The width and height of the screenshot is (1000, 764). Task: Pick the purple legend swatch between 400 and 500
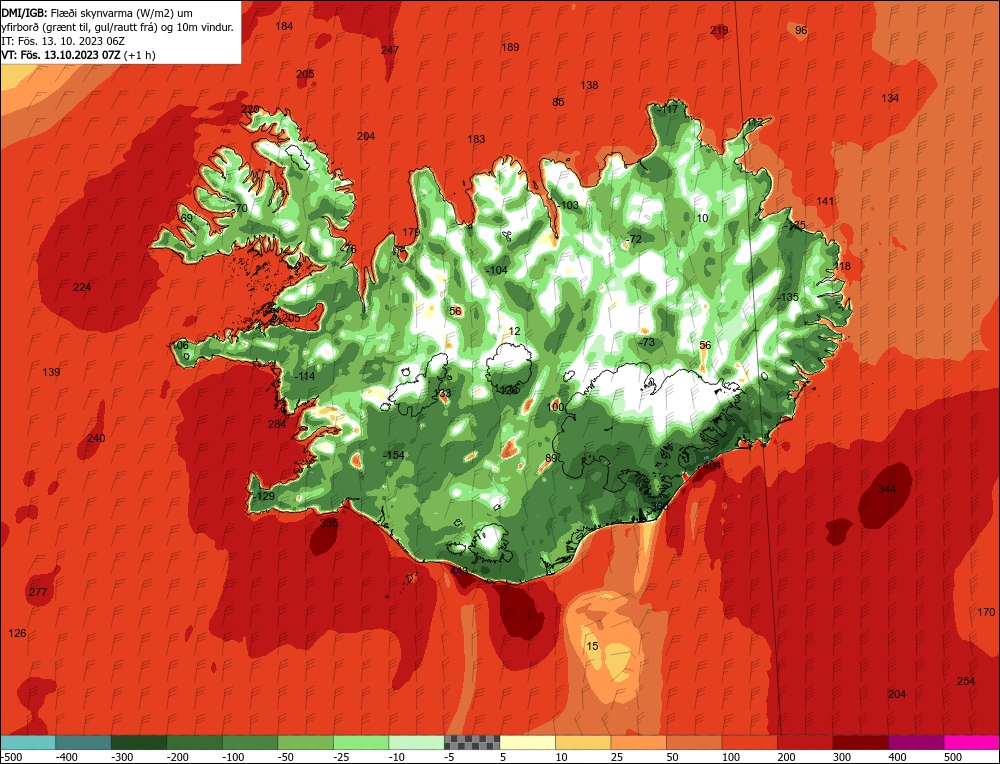pos(916,742)
